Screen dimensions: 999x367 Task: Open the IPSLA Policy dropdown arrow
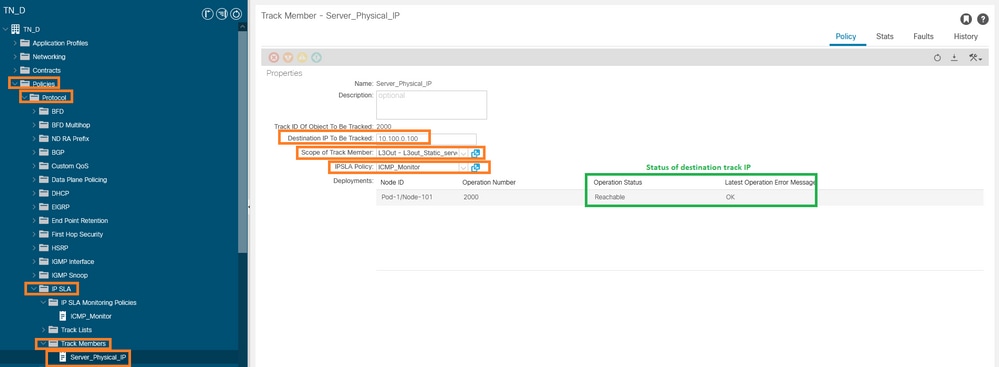[463, 168]
